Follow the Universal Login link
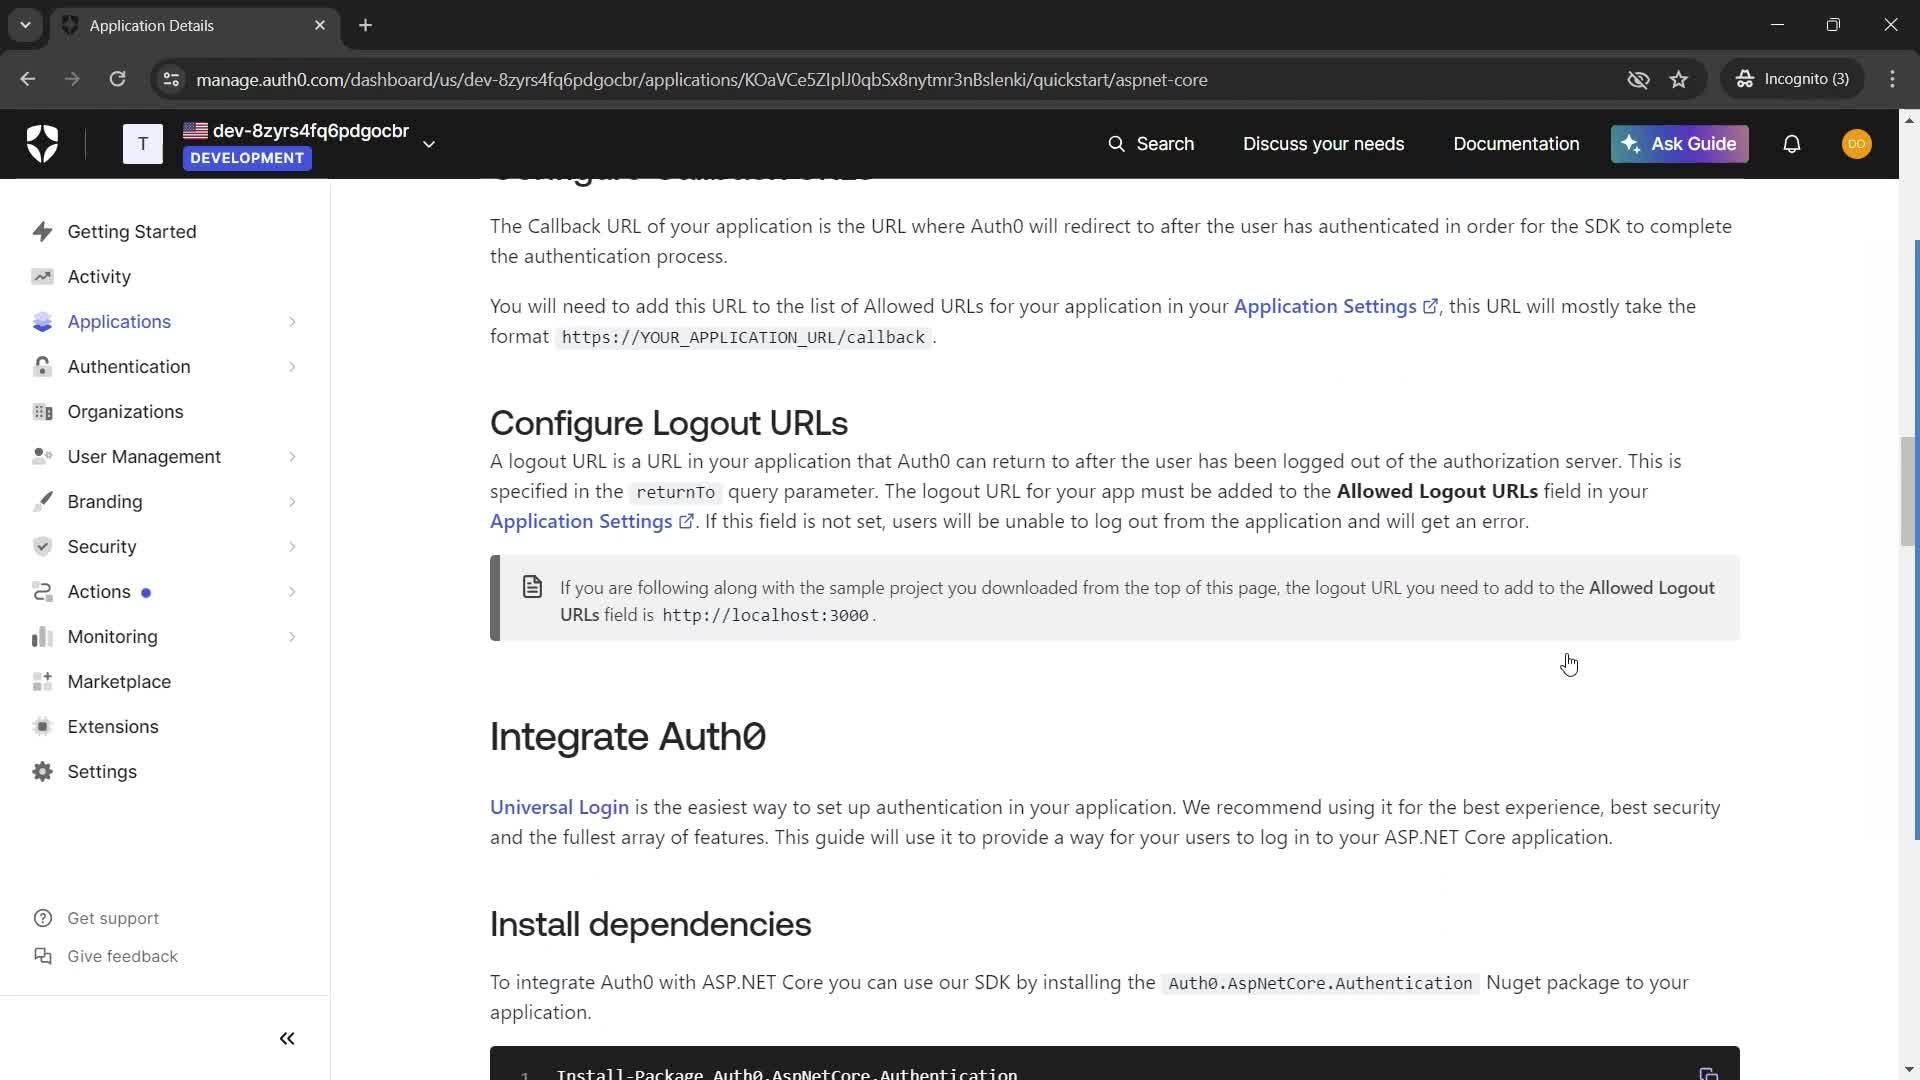 559,807
